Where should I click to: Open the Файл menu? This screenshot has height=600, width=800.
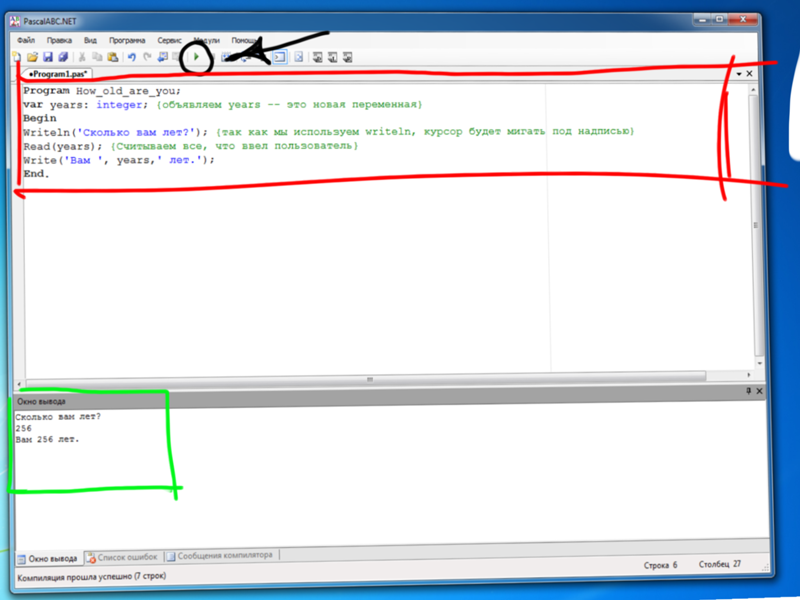pos(26,40)
